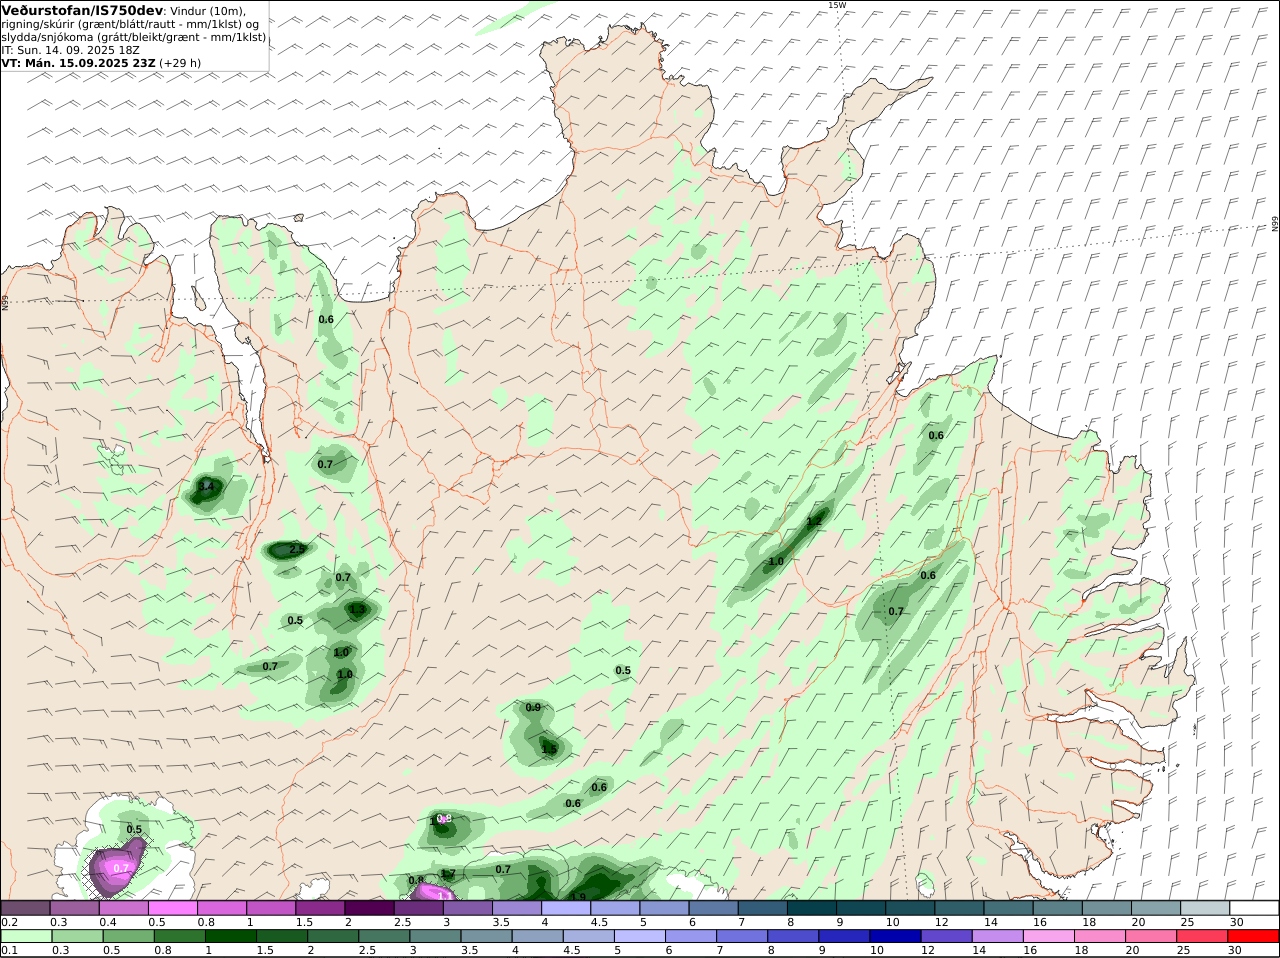Click the 2.5 precipitation value on the map
This screenshot has width=1280, height=958.
click(x=297, y=550)
